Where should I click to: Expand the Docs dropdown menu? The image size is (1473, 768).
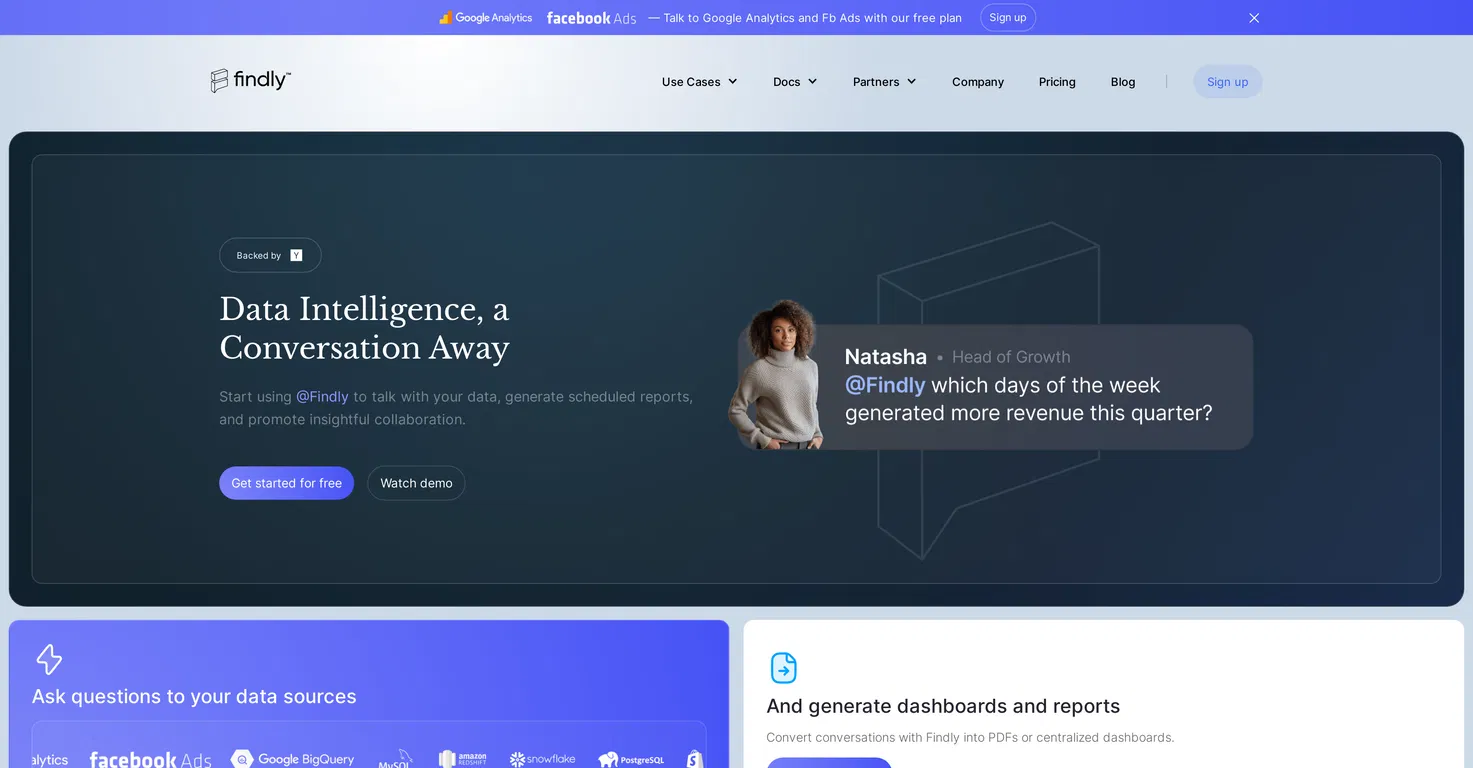[x=795, y=82]
